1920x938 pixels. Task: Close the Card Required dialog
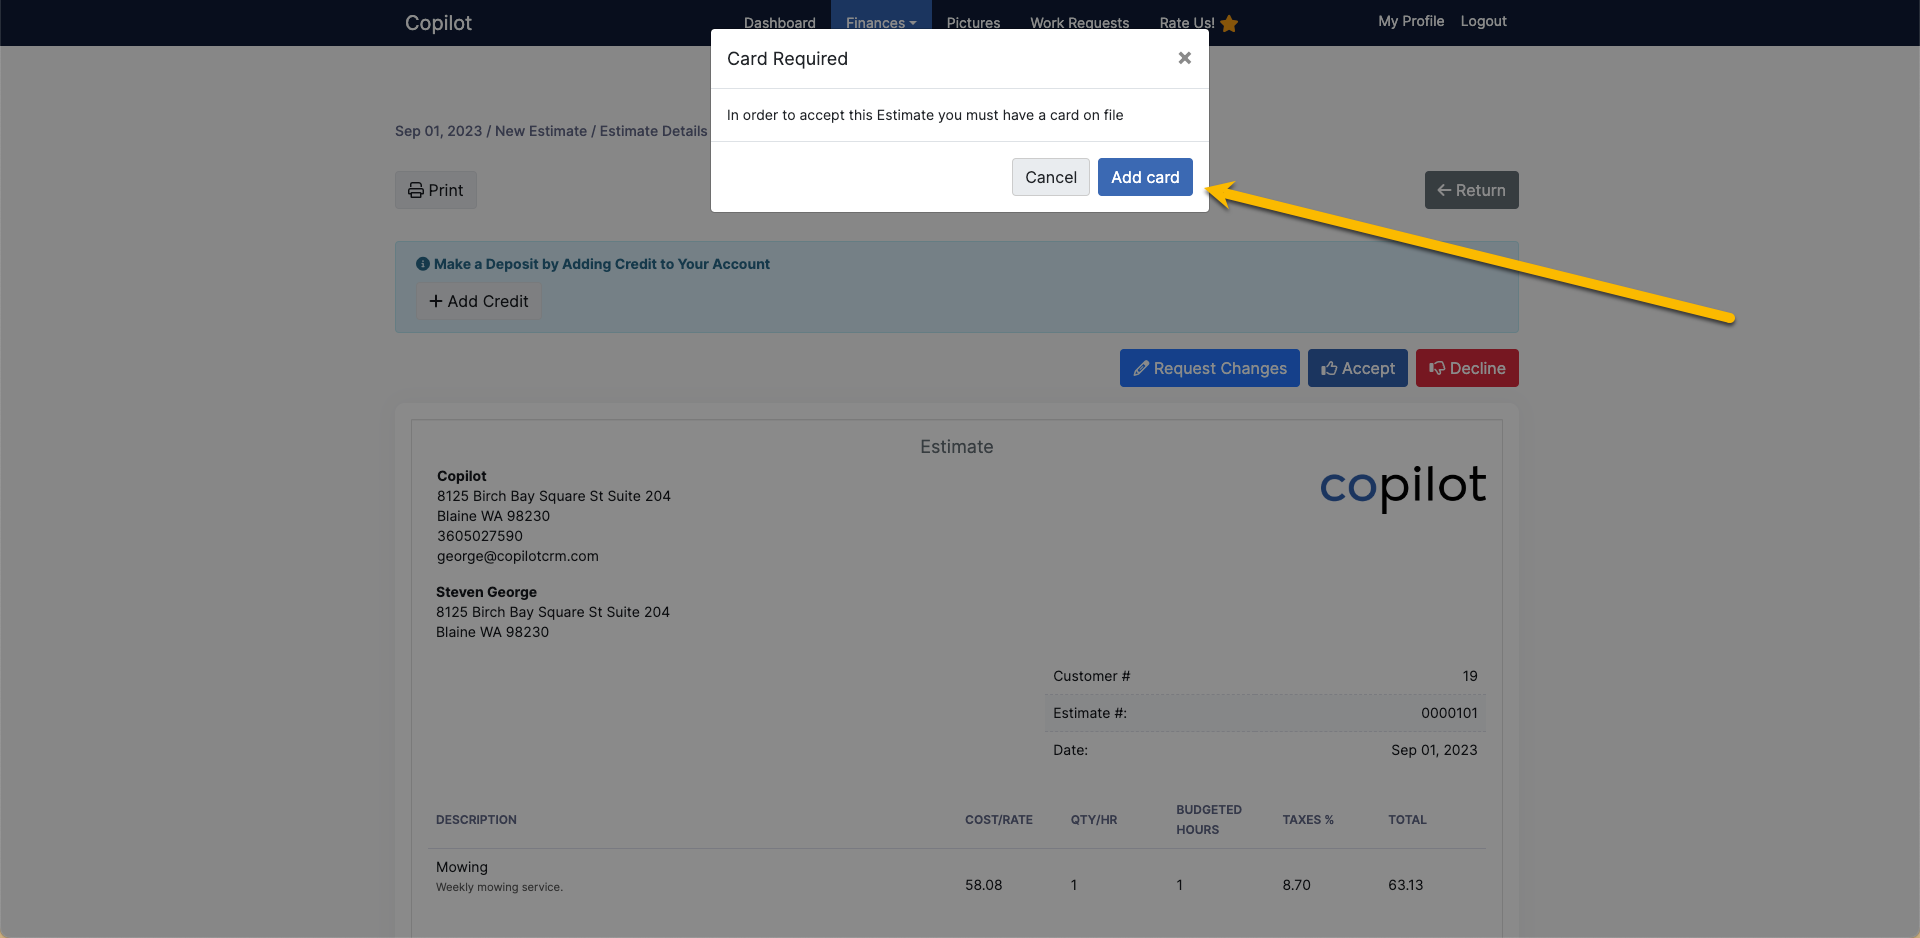1184,58
